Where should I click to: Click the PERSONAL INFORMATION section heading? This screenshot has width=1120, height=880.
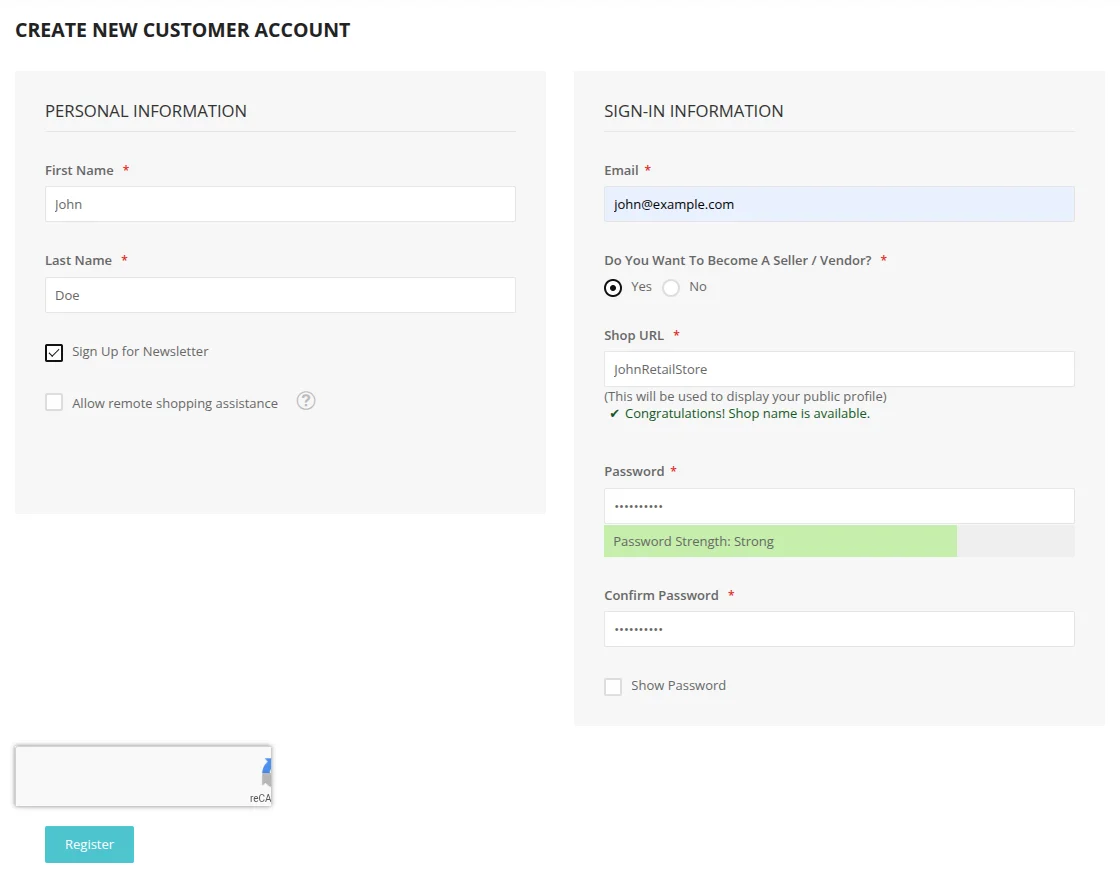click(x=145, y=111)
